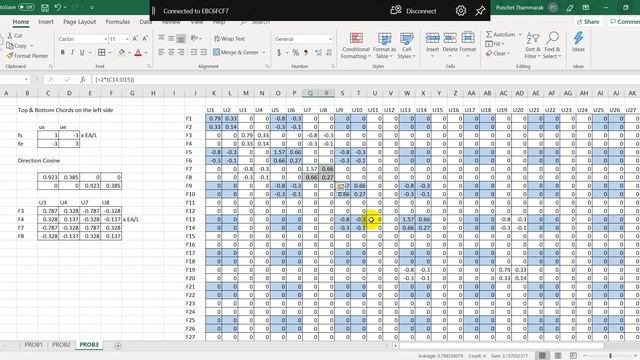Click AutoSum

[501, 35]
